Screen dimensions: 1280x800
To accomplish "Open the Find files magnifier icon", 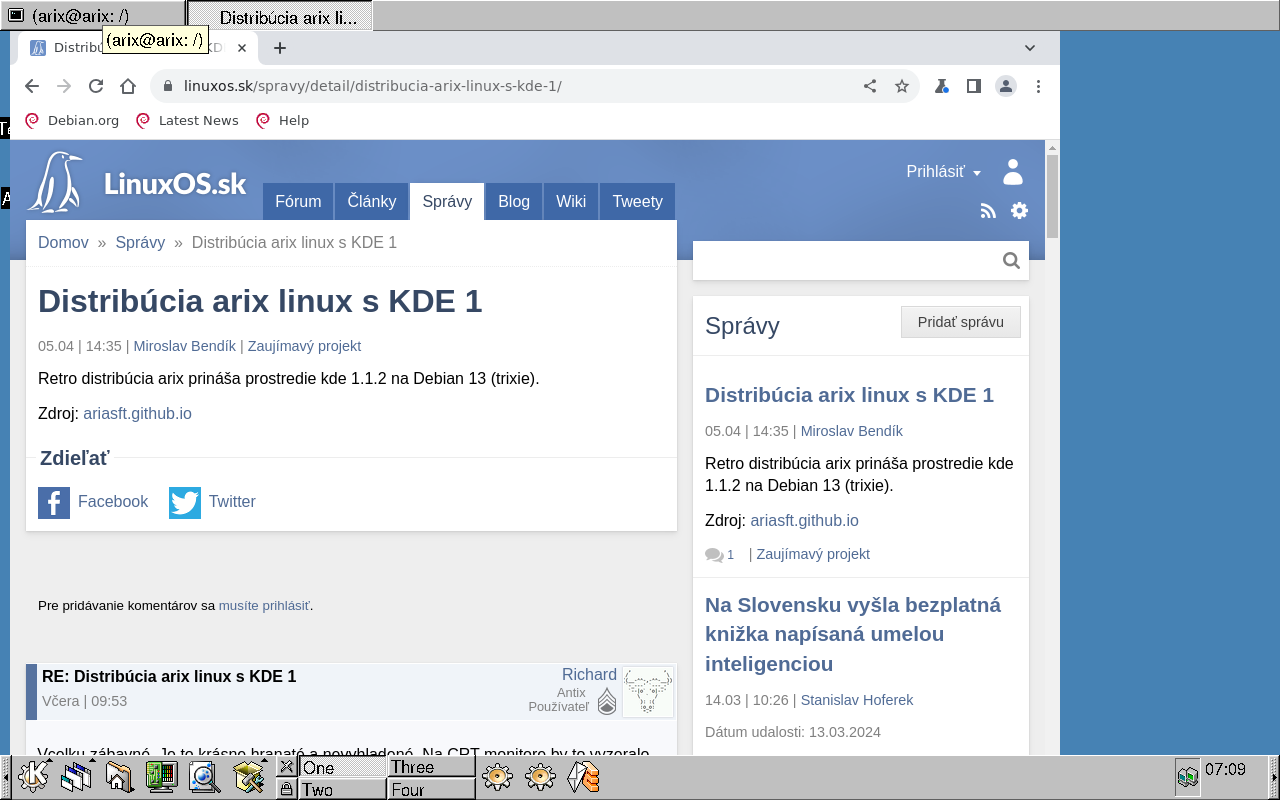I will click(x=204, y=777).
